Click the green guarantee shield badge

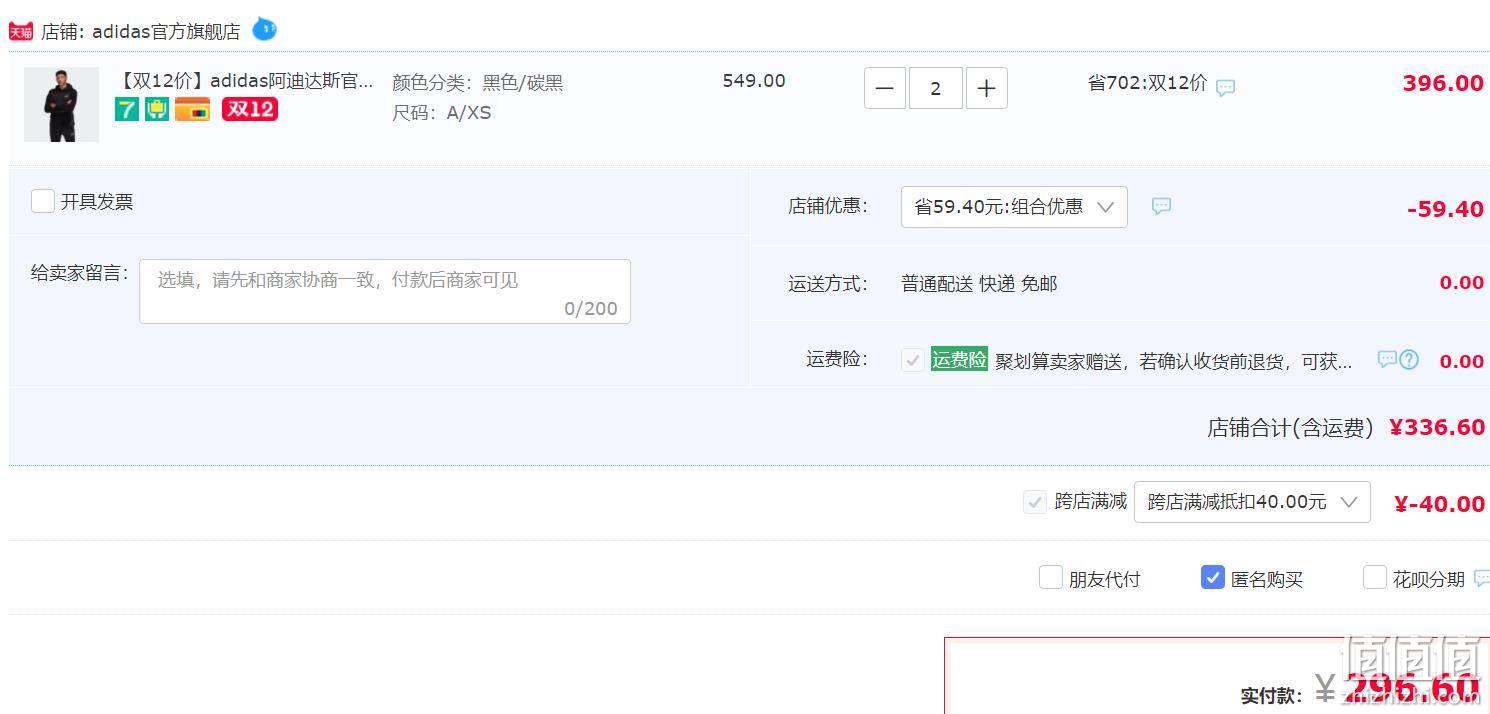click(x=157, y=109)
